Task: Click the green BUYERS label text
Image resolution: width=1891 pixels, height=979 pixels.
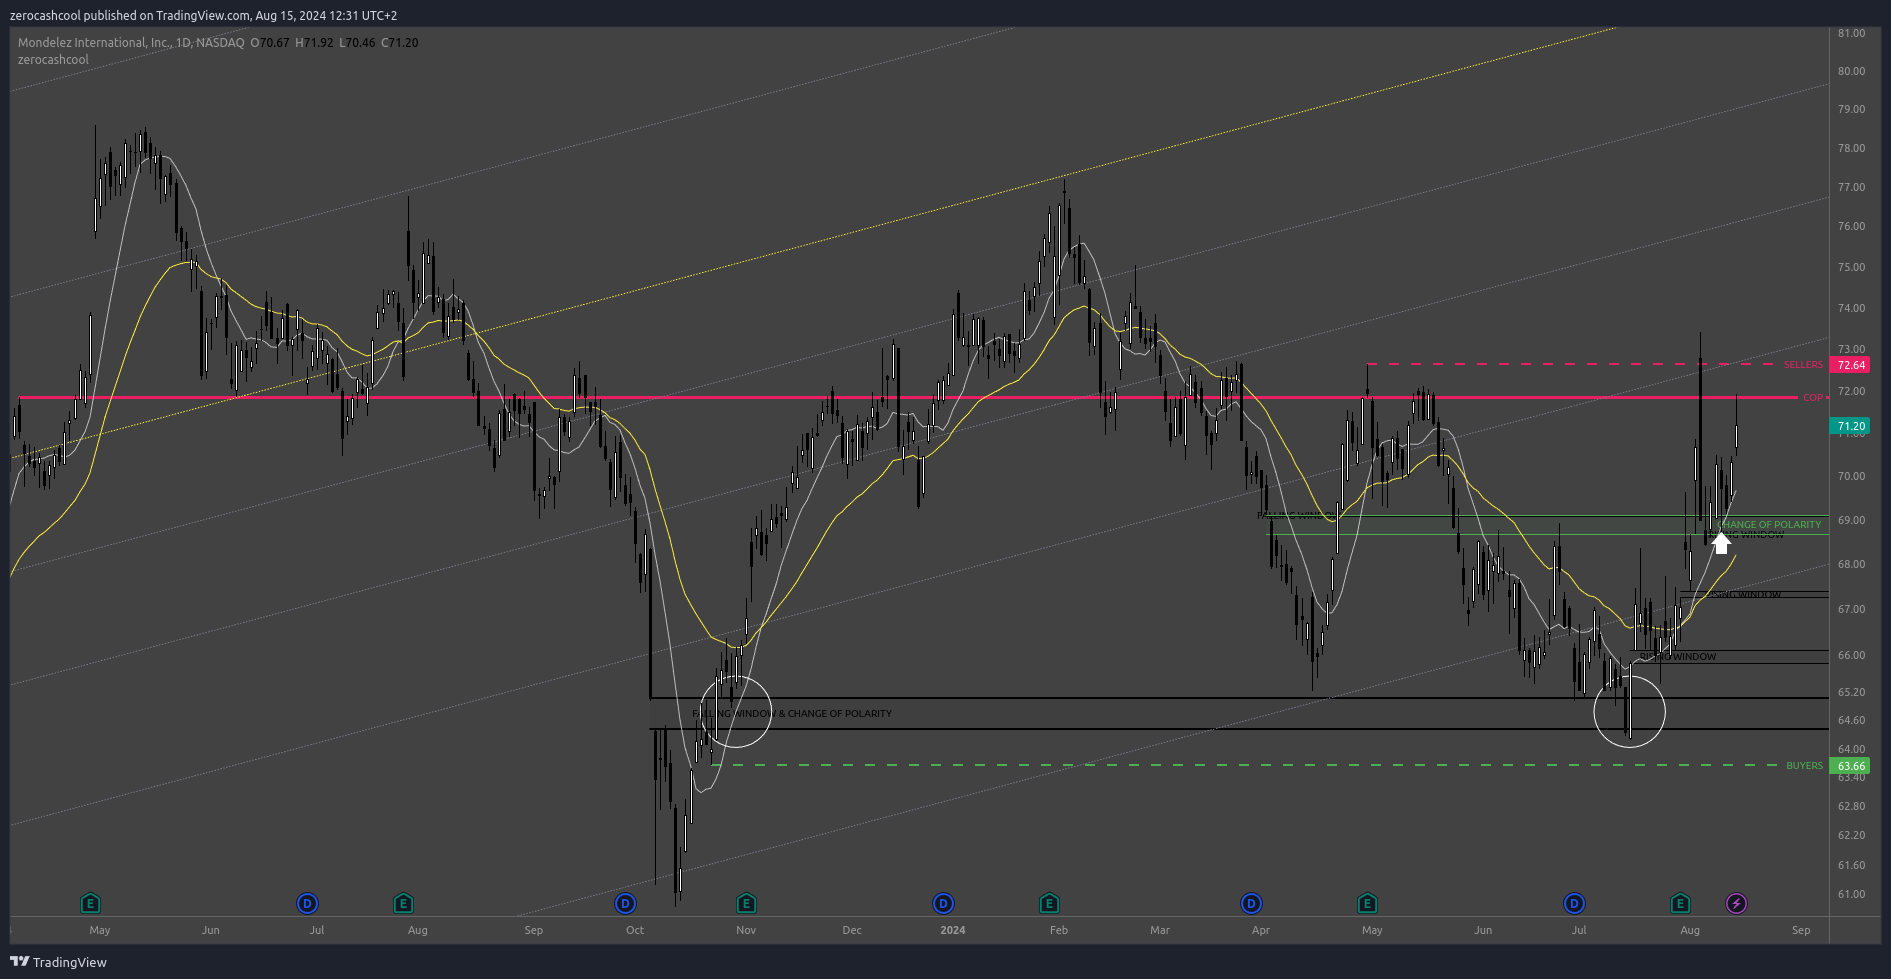Action: point(1805,766)
